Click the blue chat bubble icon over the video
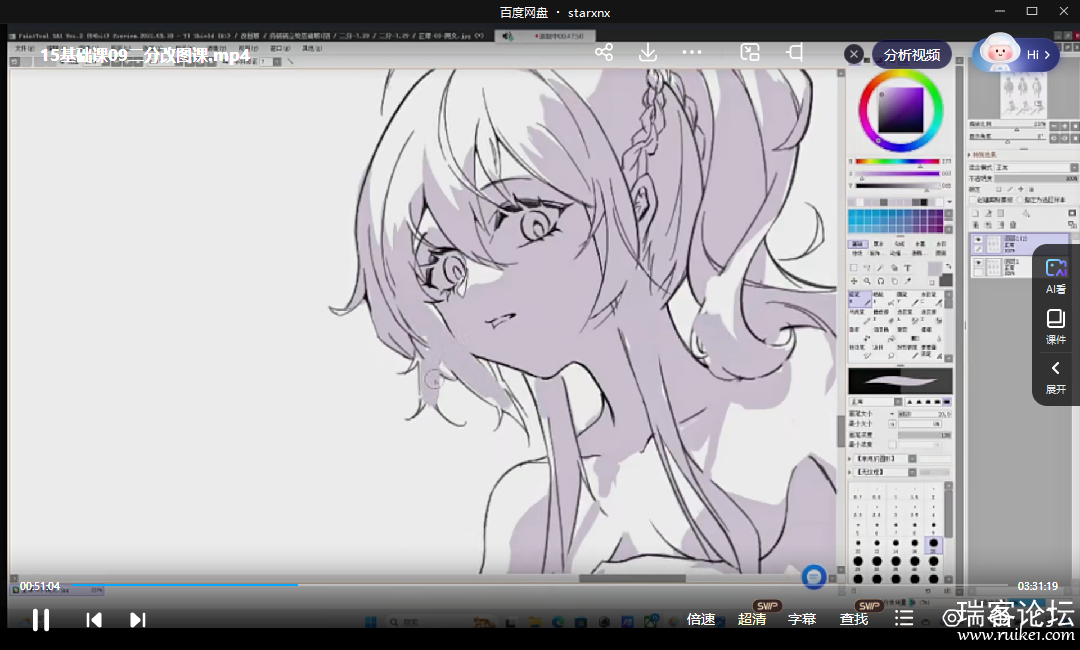This screenshot has height=650, width=1080. pos(814,576)
